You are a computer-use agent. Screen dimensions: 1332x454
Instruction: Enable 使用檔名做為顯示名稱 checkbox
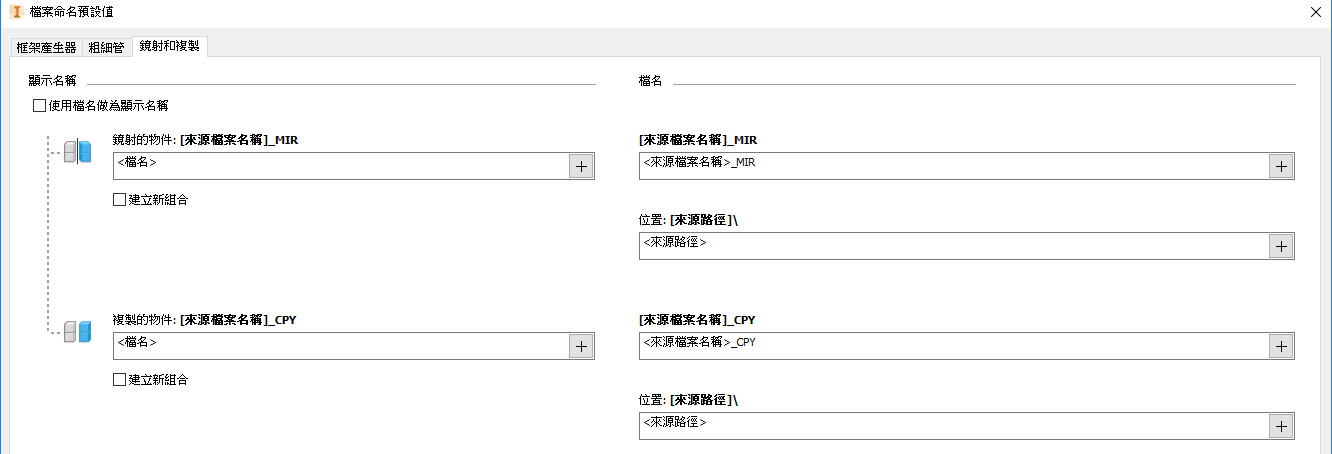[x=40, y=105]
